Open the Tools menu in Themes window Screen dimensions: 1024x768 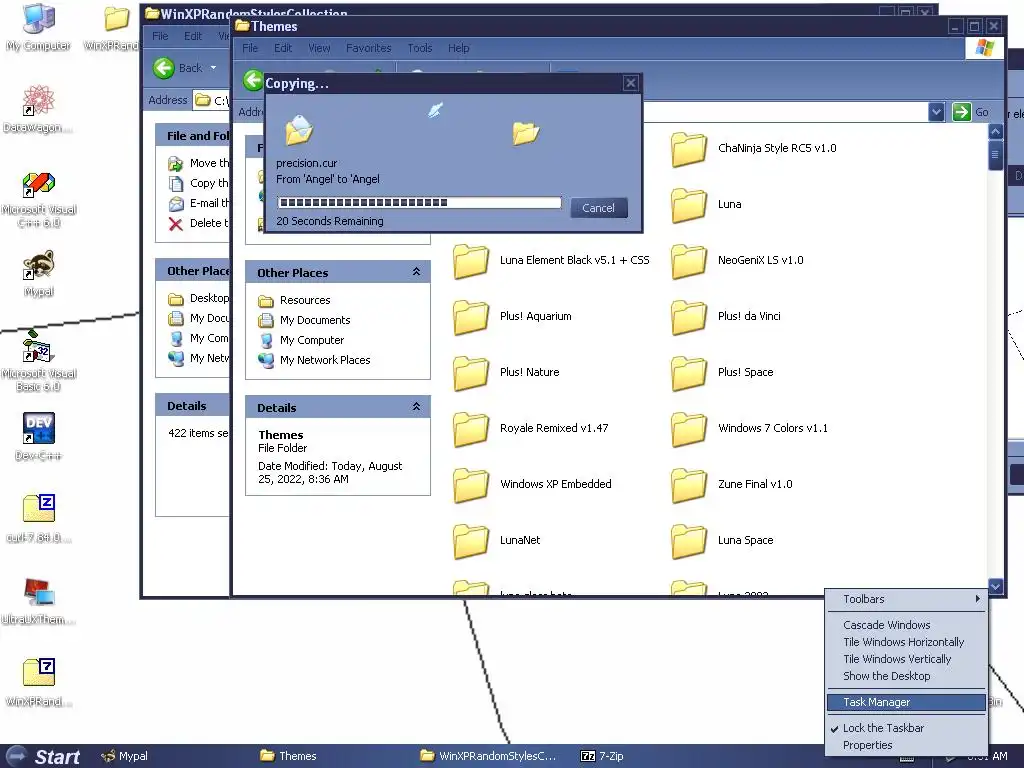(x=420, y=48)
